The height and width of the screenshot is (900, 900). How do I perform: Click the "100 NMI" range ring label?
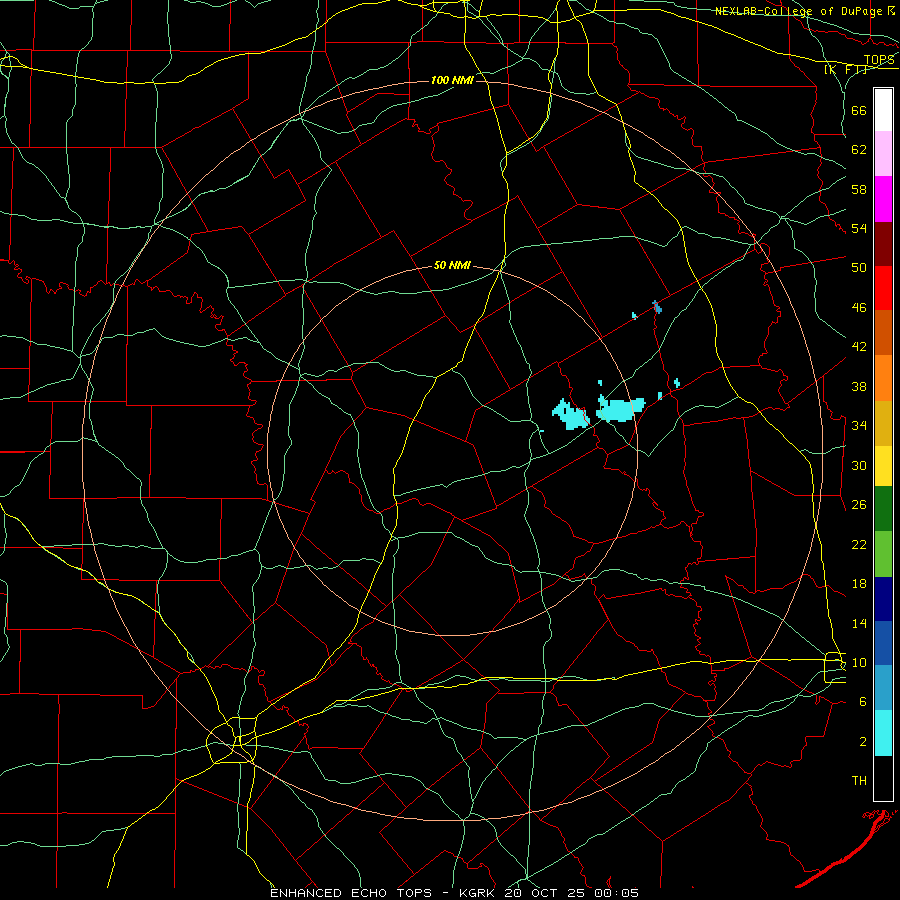(x=452, y=80)
